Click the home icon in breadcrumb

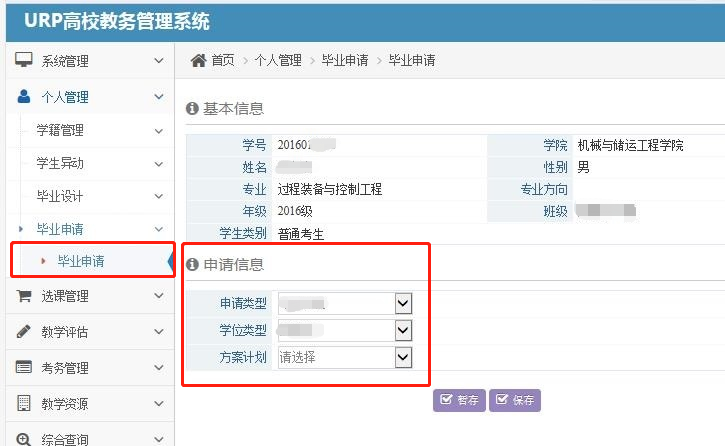click(198, 60)
